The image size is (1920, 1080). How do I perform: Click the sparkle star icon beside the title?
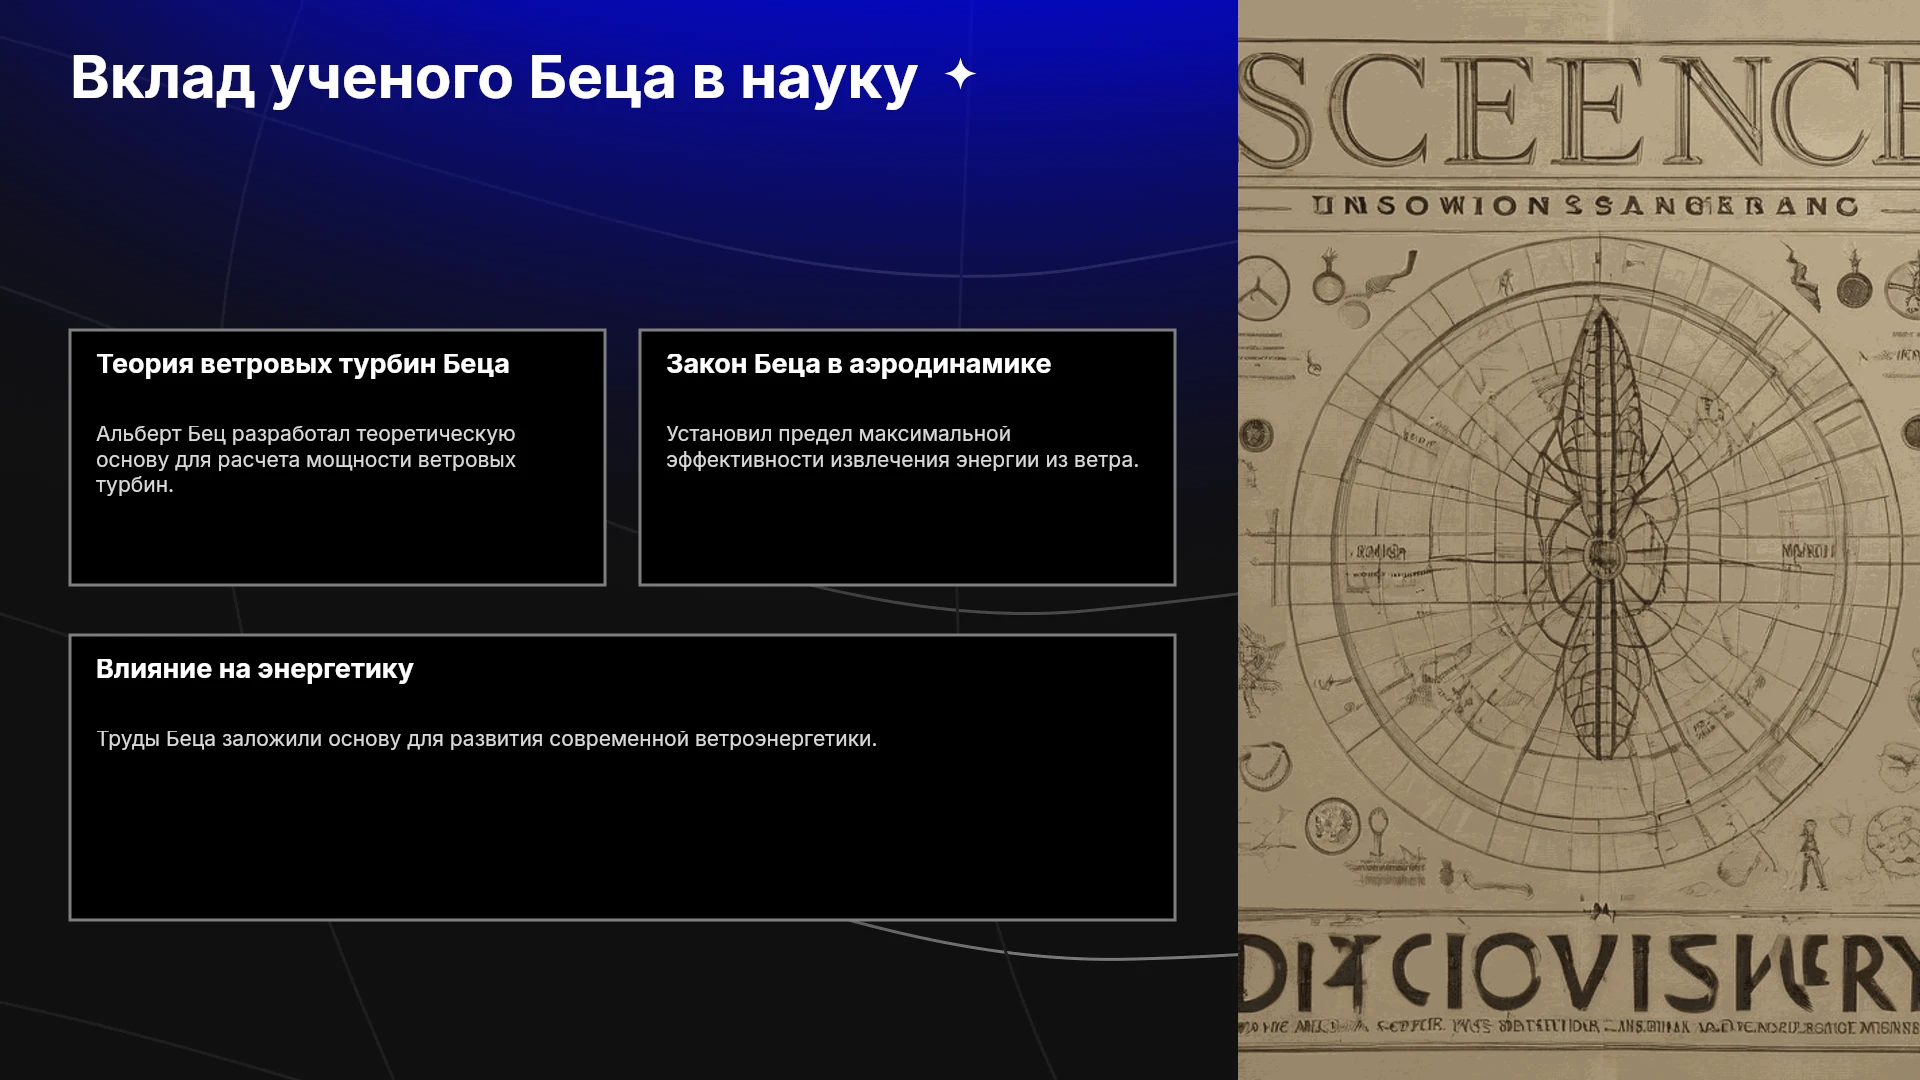960,74
